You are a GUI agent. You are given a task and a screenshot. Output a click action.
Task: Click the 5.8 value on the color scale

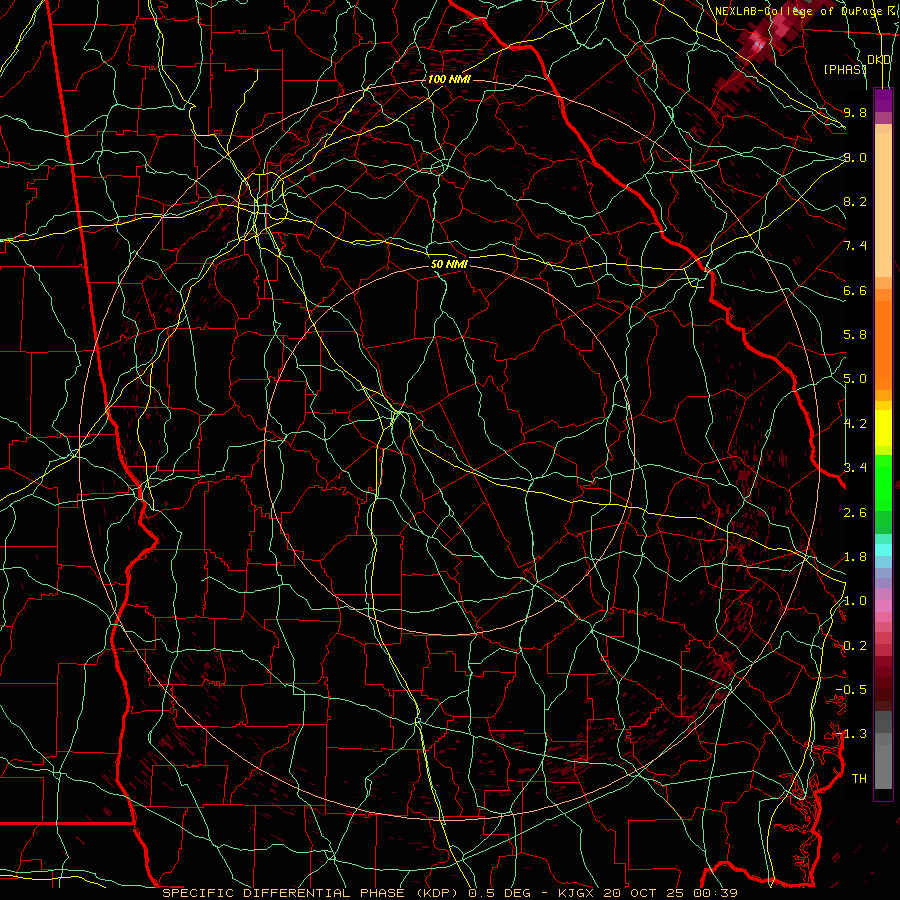[855, 335]
